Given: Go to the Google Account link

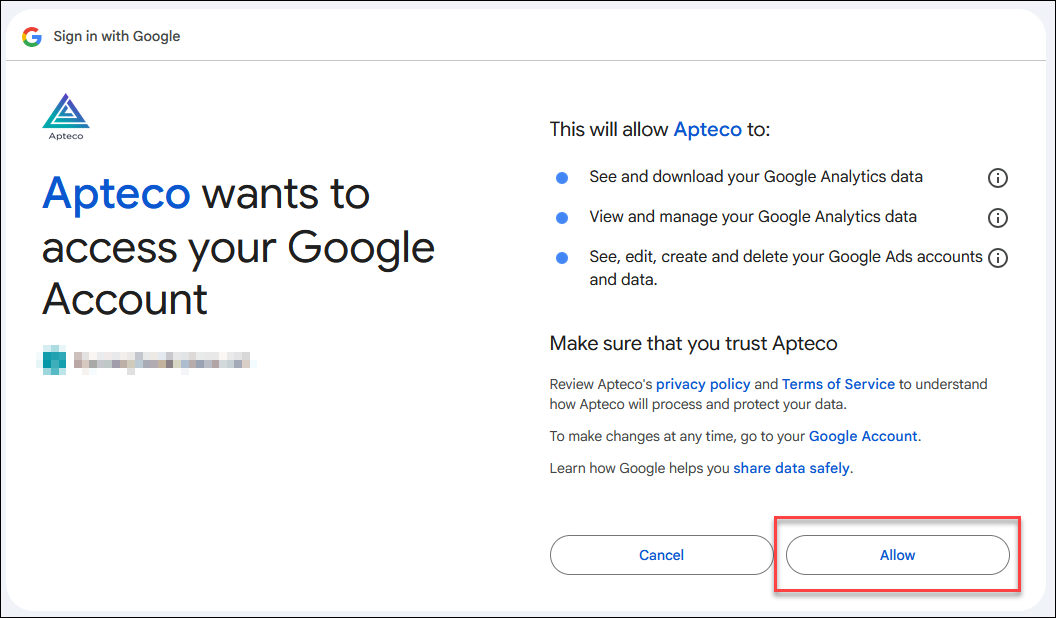Looking at the screenshot, I should point(863,436).
